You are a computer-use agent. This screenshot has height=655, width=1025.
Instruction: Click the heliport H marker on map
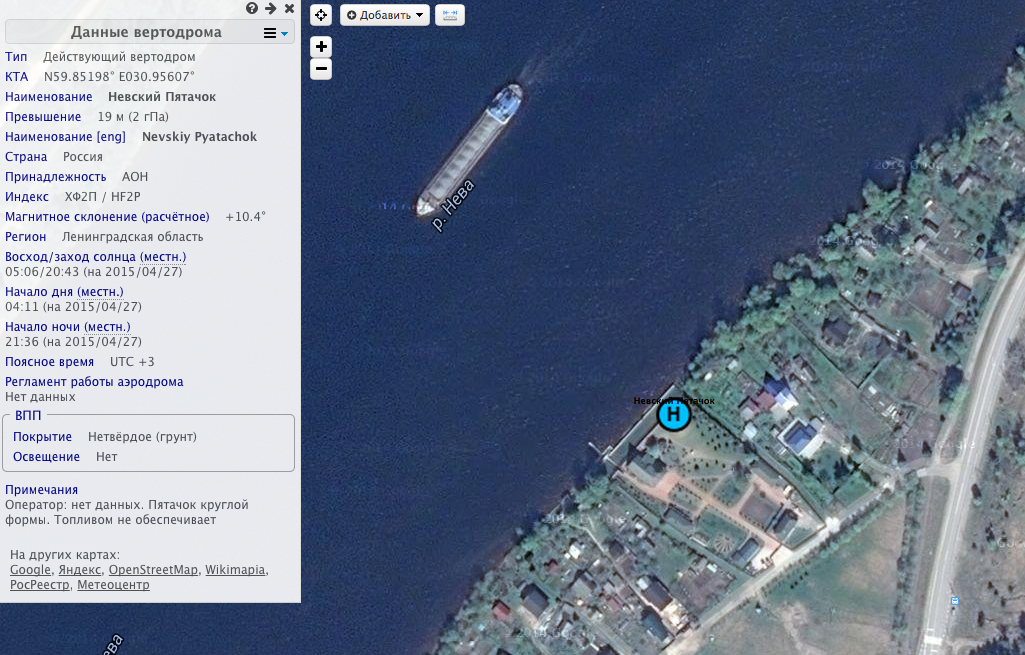click(674, 415)
